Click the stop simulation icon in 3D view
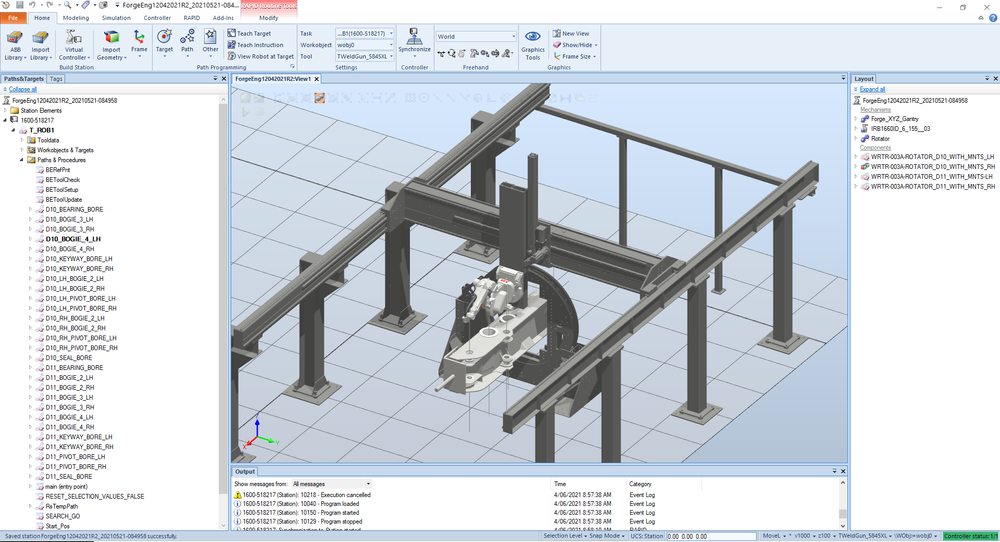The width and height of the screenshot is (1000, 542). pyautogui.click(x=260, y=112)
